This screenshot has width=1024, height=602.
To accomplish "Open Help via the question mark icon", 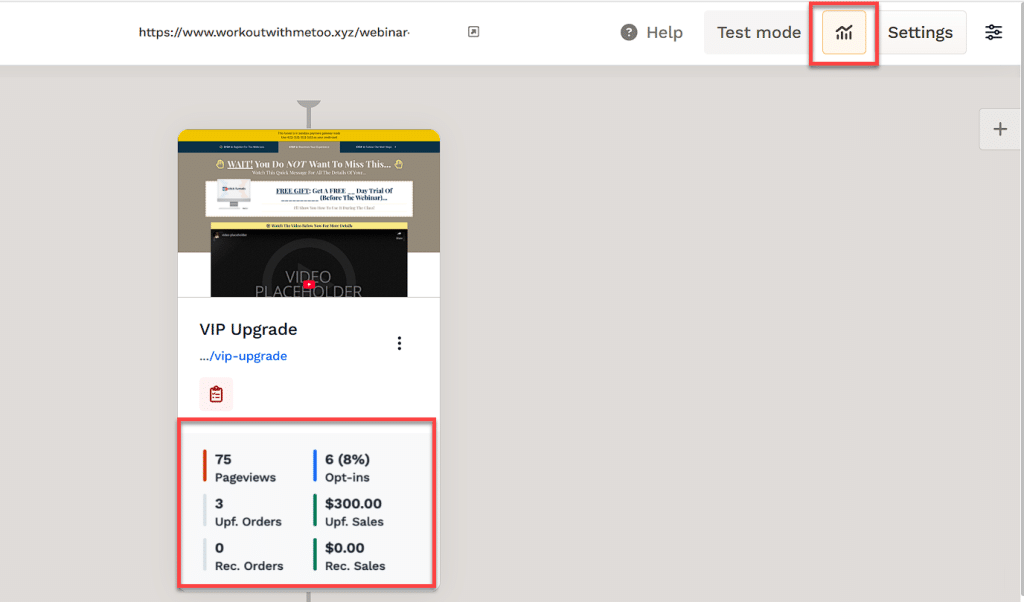I will tap(628, 31).
